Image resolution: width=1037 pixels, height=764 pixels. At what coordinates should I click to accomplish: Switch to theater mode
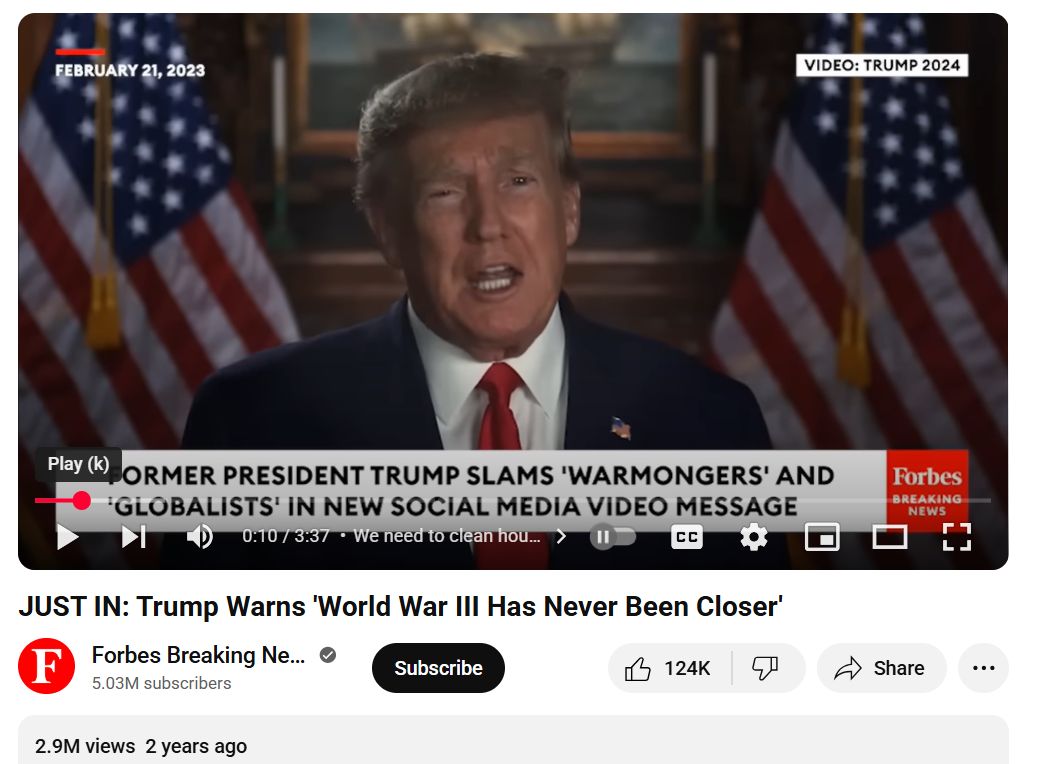coord(890,536)
